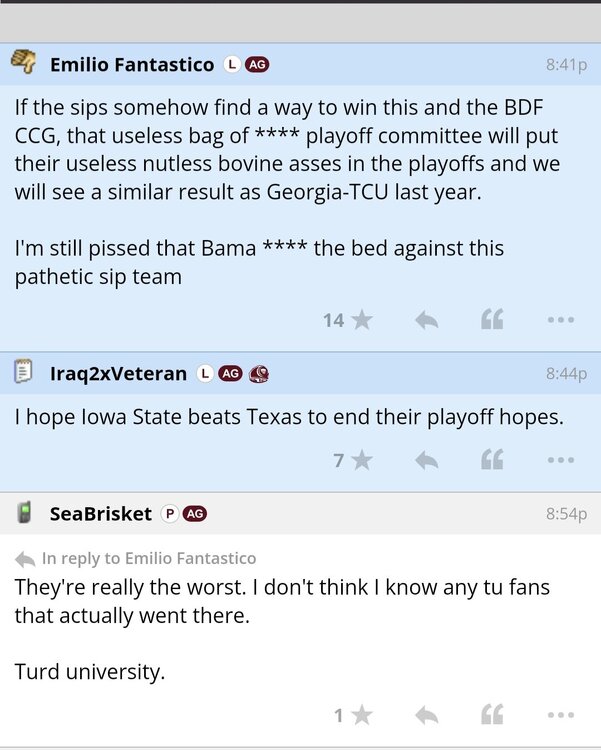Quote Iraq2xVeteran's post
The width and height of the screenshot is (601, 750).
[492, 460]
